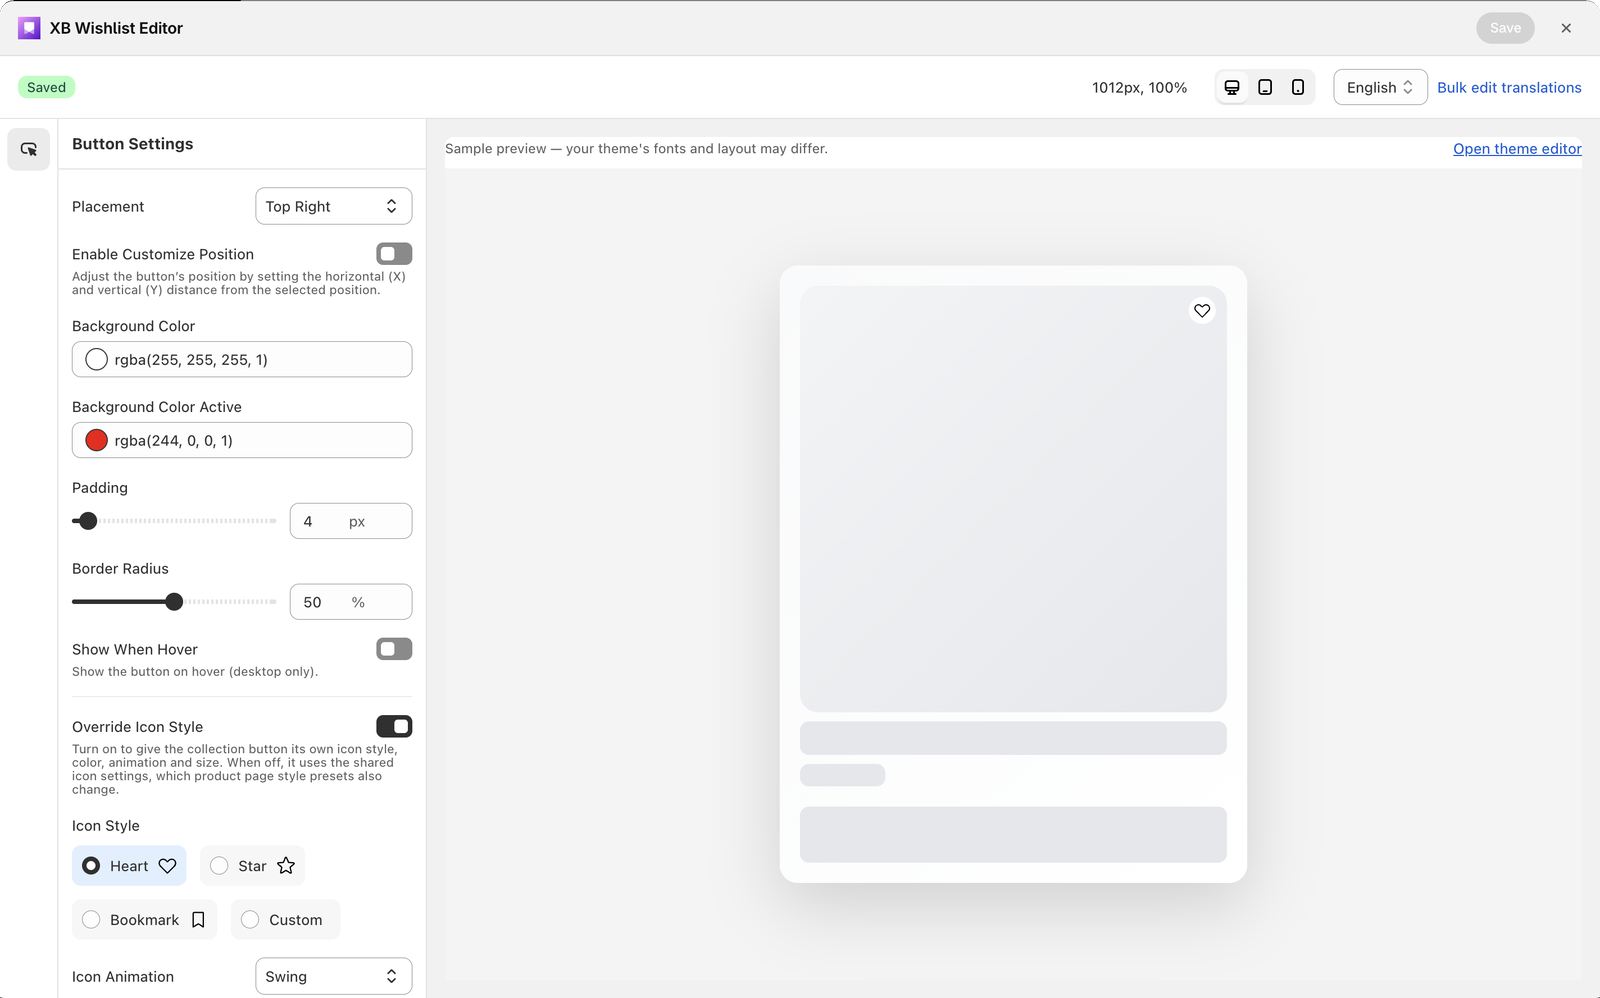Open the English language selector
Image resolution: width=1600 pixels, height=998 pixels.
(1380, 87)
